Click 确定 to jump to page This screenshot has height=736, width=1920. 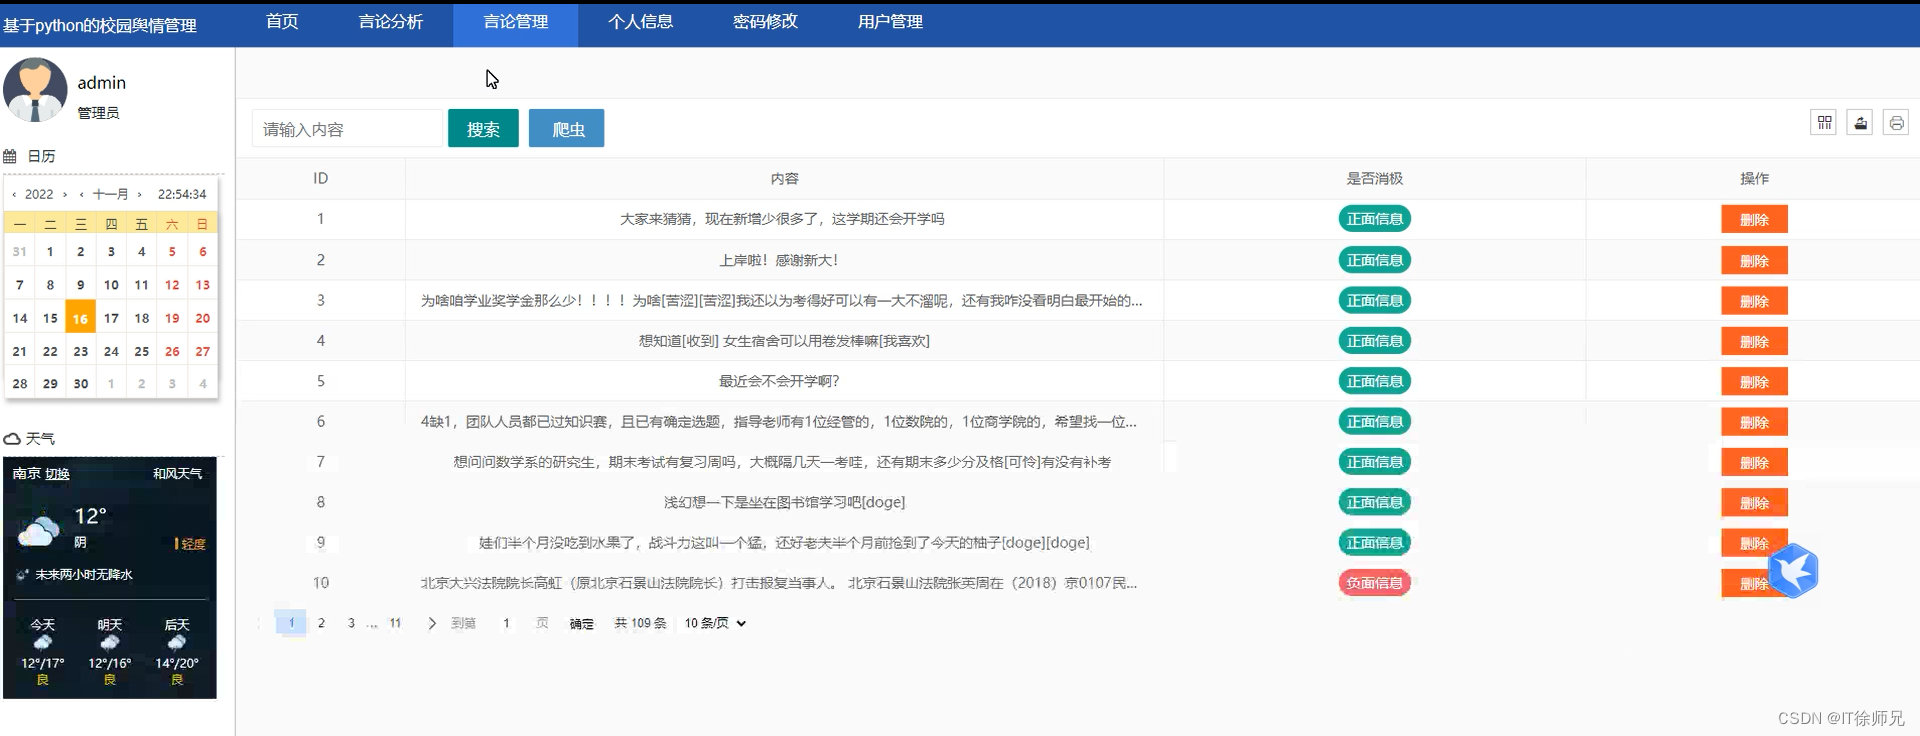coord(582,623)
